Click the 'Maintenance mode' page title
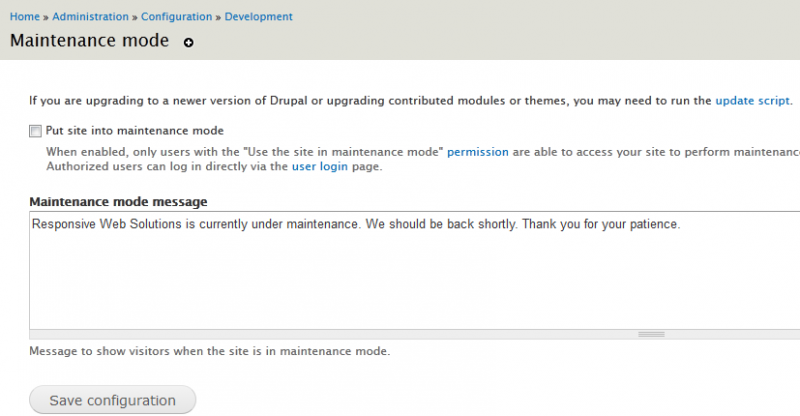800x416 pixels. pyautogui.click(x=89, y=40)
